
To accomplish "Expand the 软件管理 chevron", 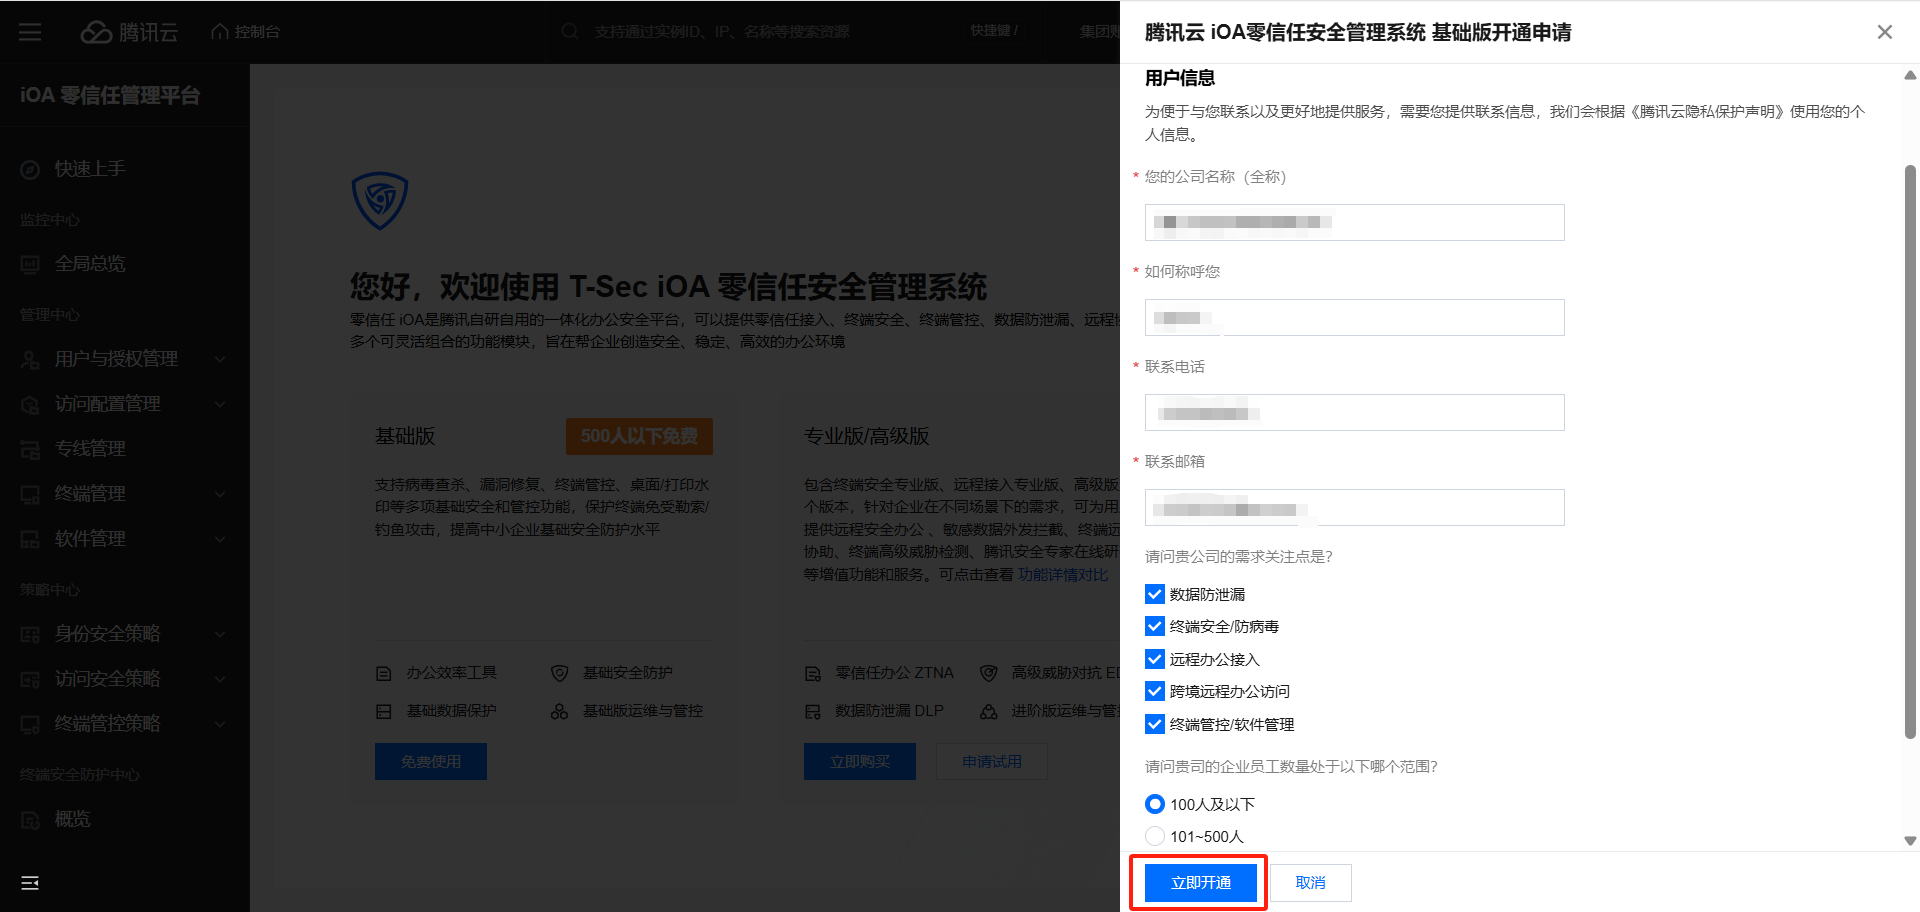I will point(220,539).
